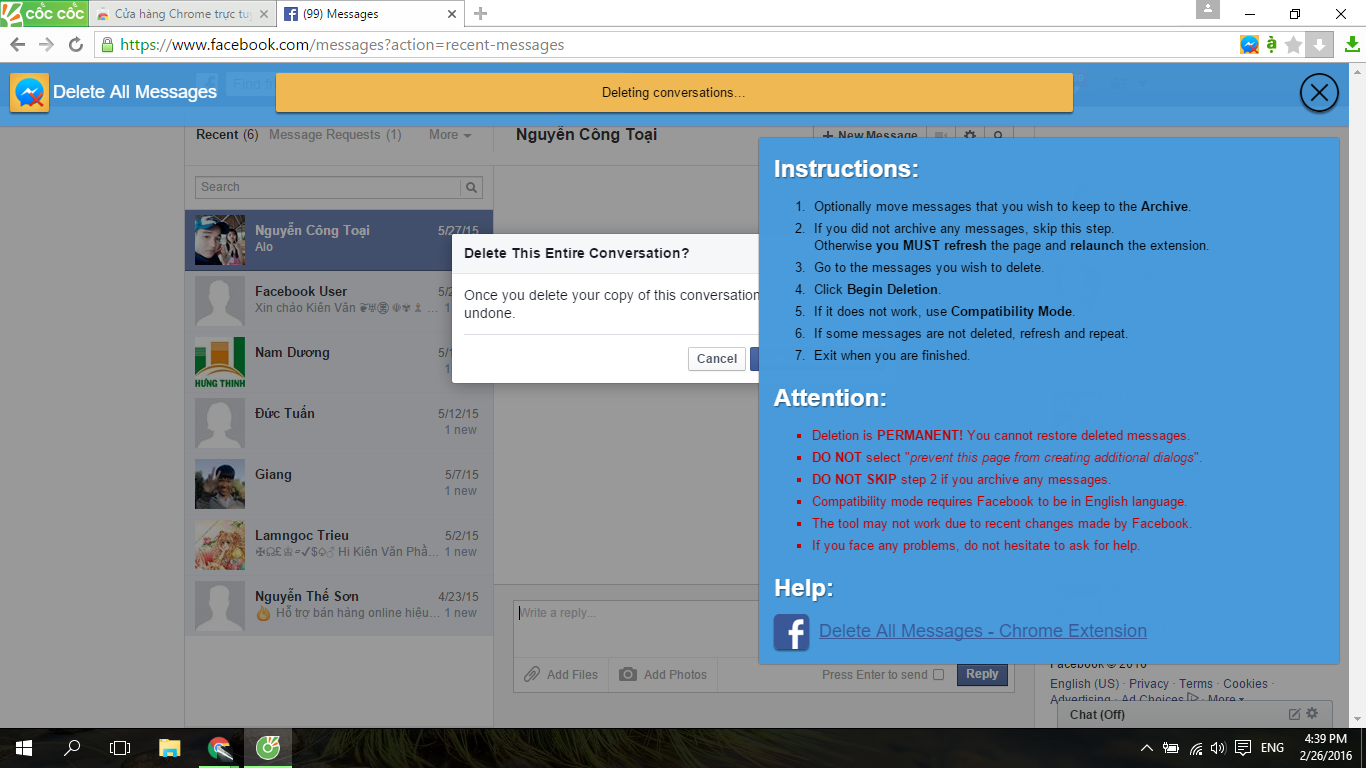Image resolution: width=1366 pixels, height=768 pixels.
Task: Switch to the Cửa hàng Chrome trực tuyến tab
Action: 181,14
